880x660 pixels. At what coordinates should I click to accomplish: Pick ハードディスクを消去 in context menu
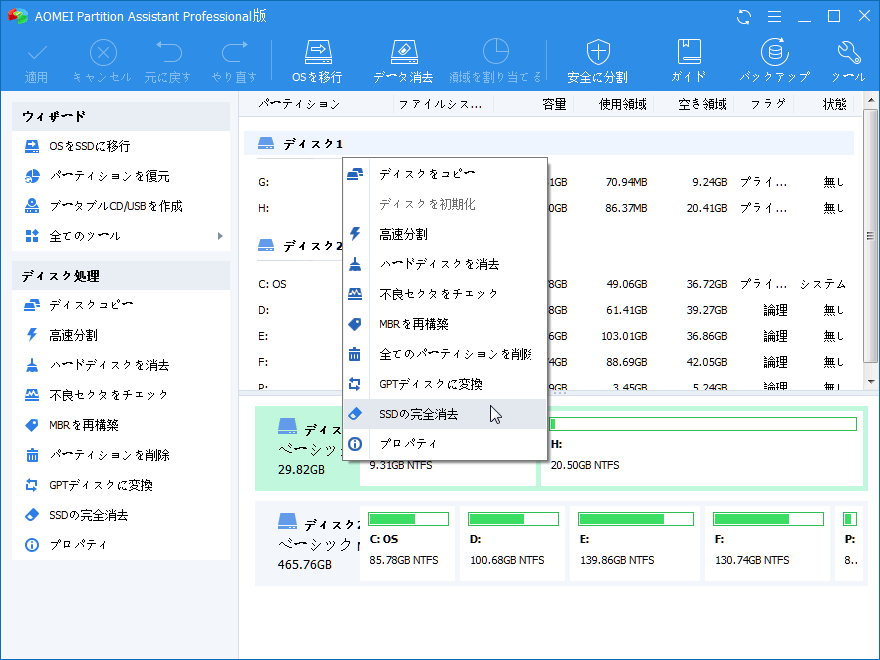(444, 264)
